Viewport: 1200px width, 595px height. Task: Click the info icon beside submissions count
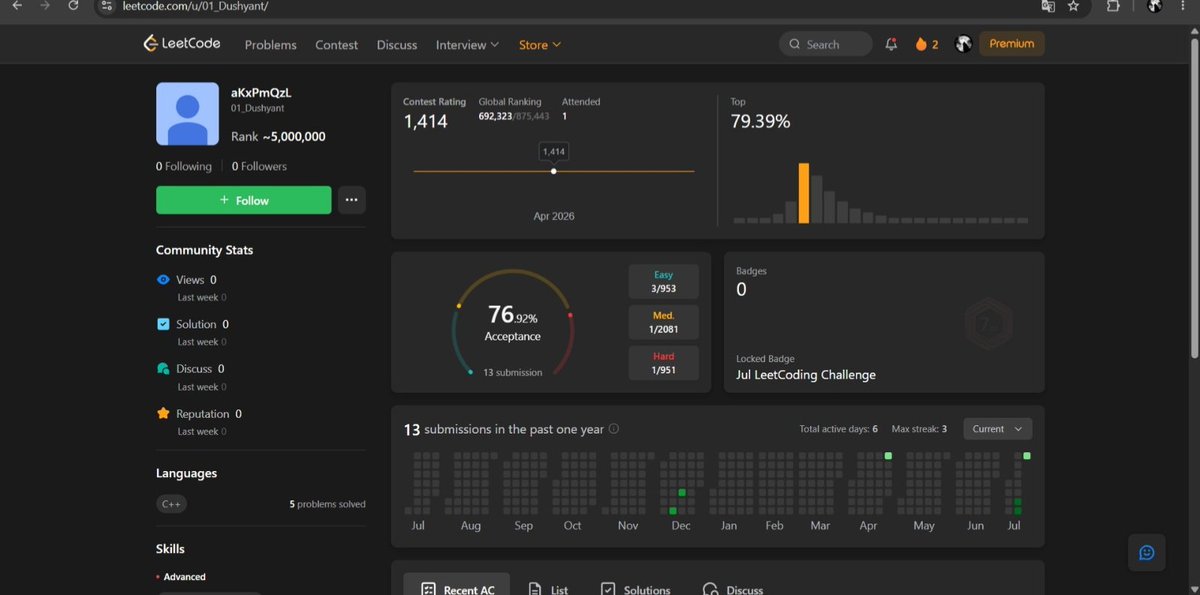[x=614, y=429]
